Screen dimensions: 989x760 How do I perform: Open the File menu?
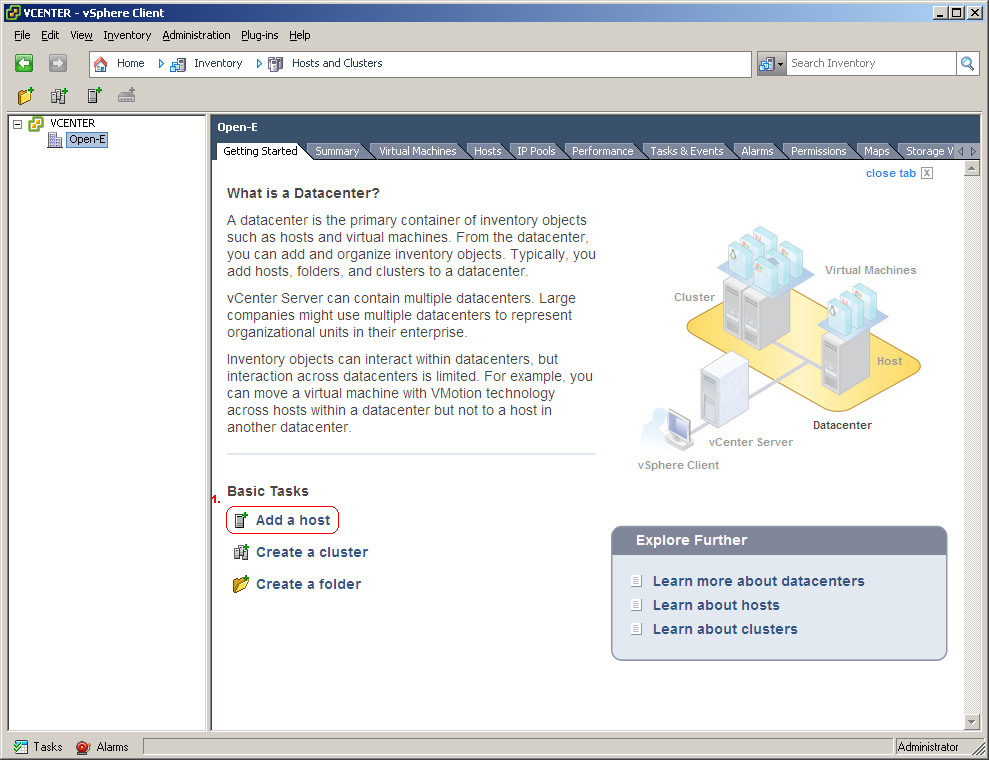pos(22,35)
